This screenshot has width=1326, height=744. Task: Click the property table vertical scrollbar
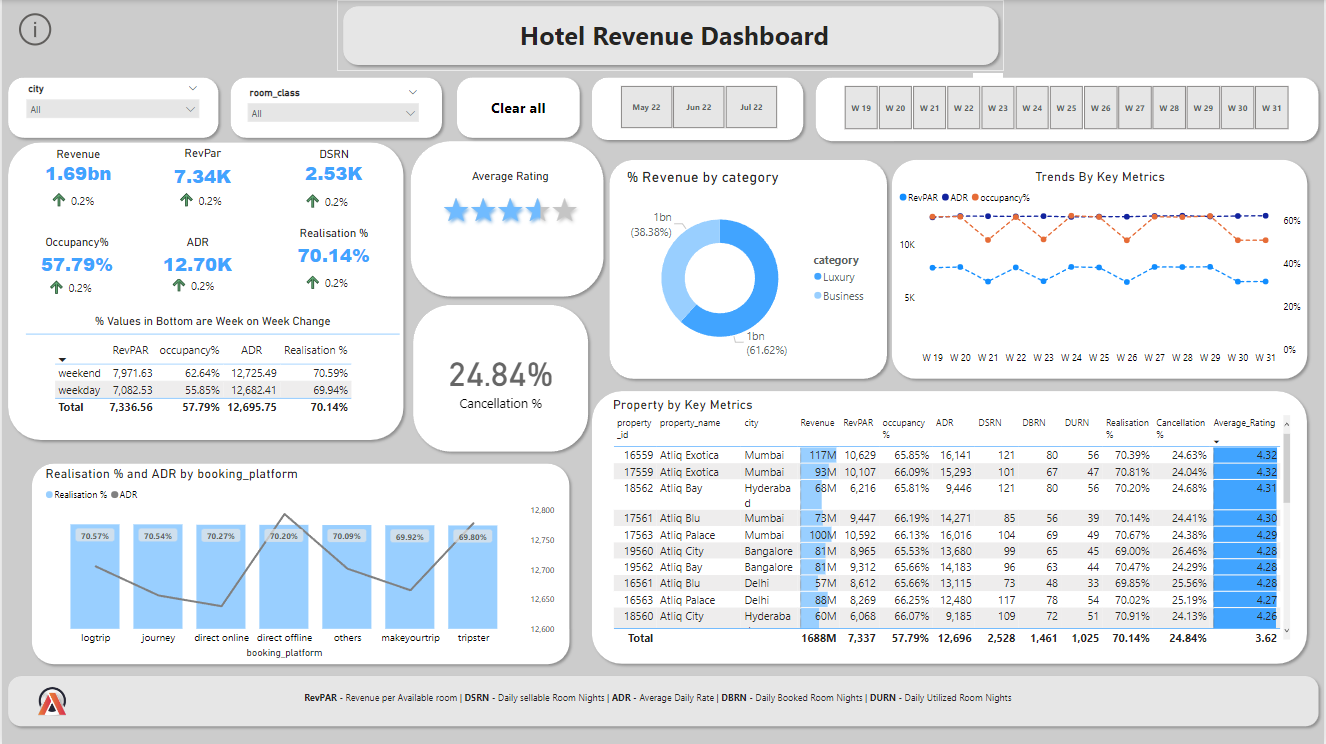point(1286,480)
